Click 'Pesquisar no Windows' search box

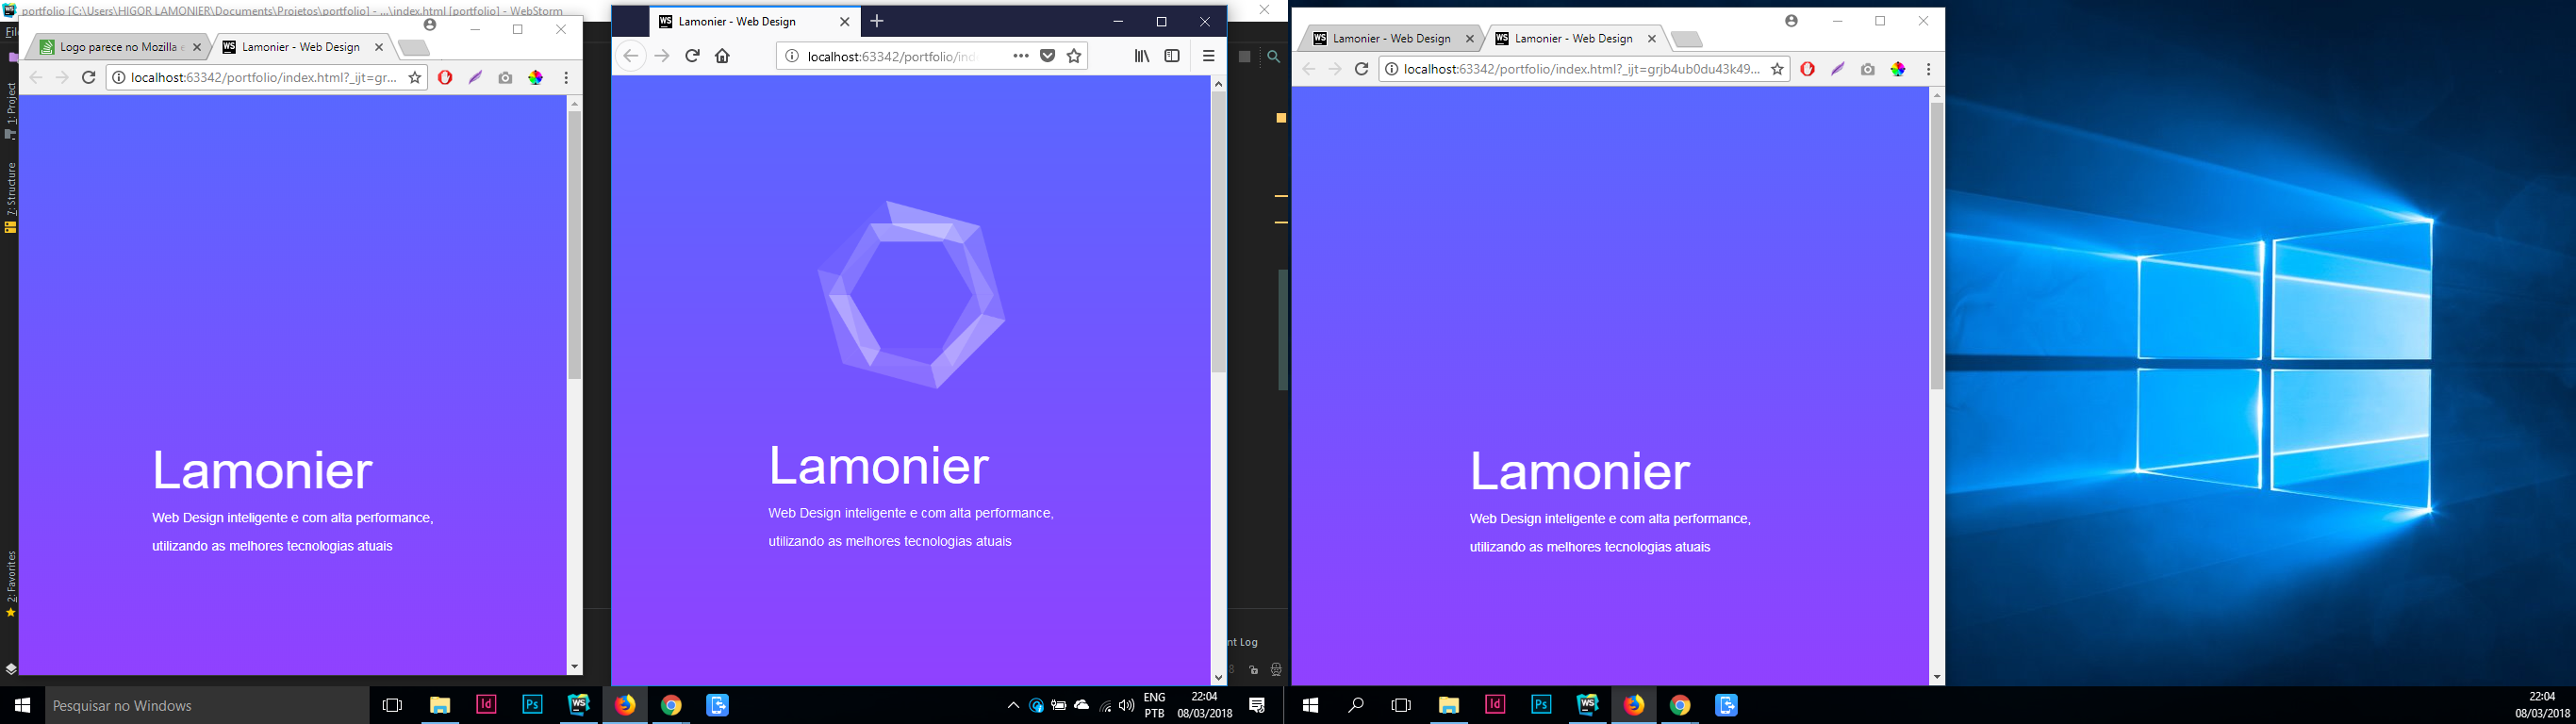pyautogui.click(x=208, y=706)
